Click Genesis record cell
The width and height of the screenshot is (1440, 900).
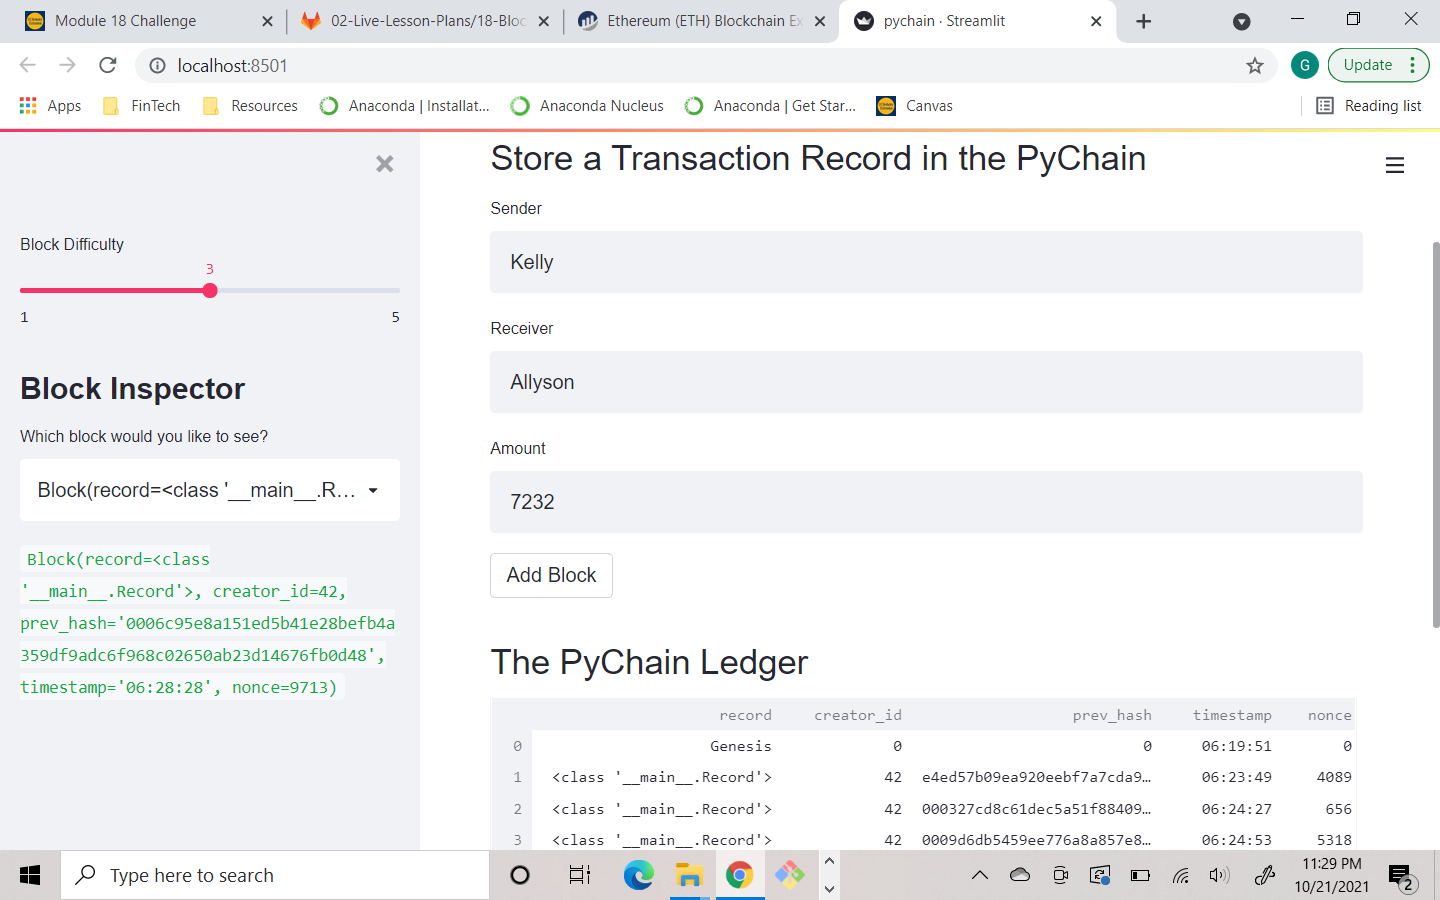tap(741, 746)
